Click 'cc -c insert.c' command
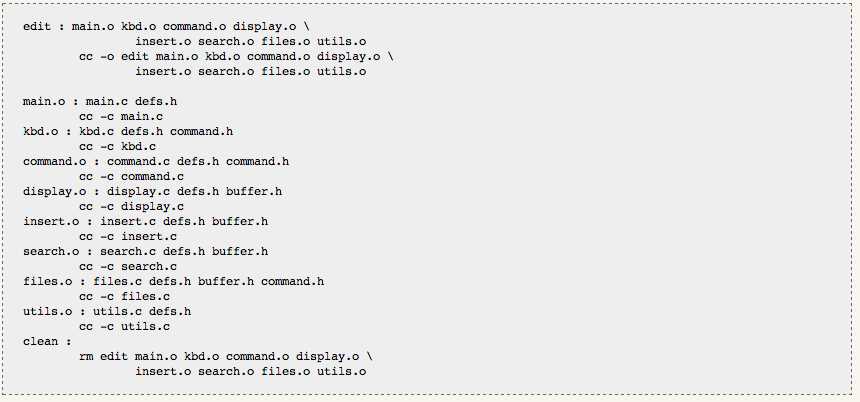 point(128,237)
